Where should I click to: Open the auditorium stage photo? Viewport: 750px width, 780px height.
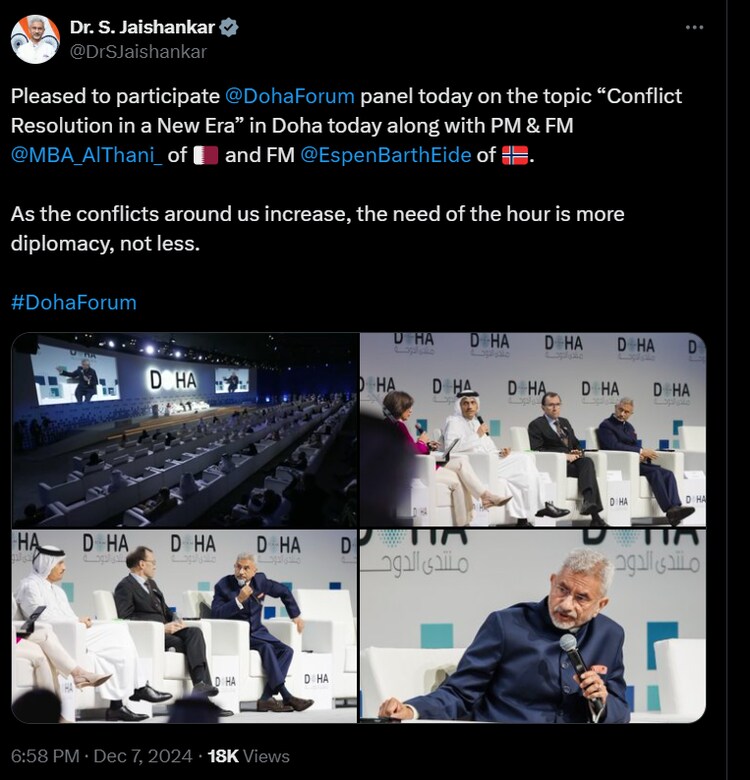[185, 429]
